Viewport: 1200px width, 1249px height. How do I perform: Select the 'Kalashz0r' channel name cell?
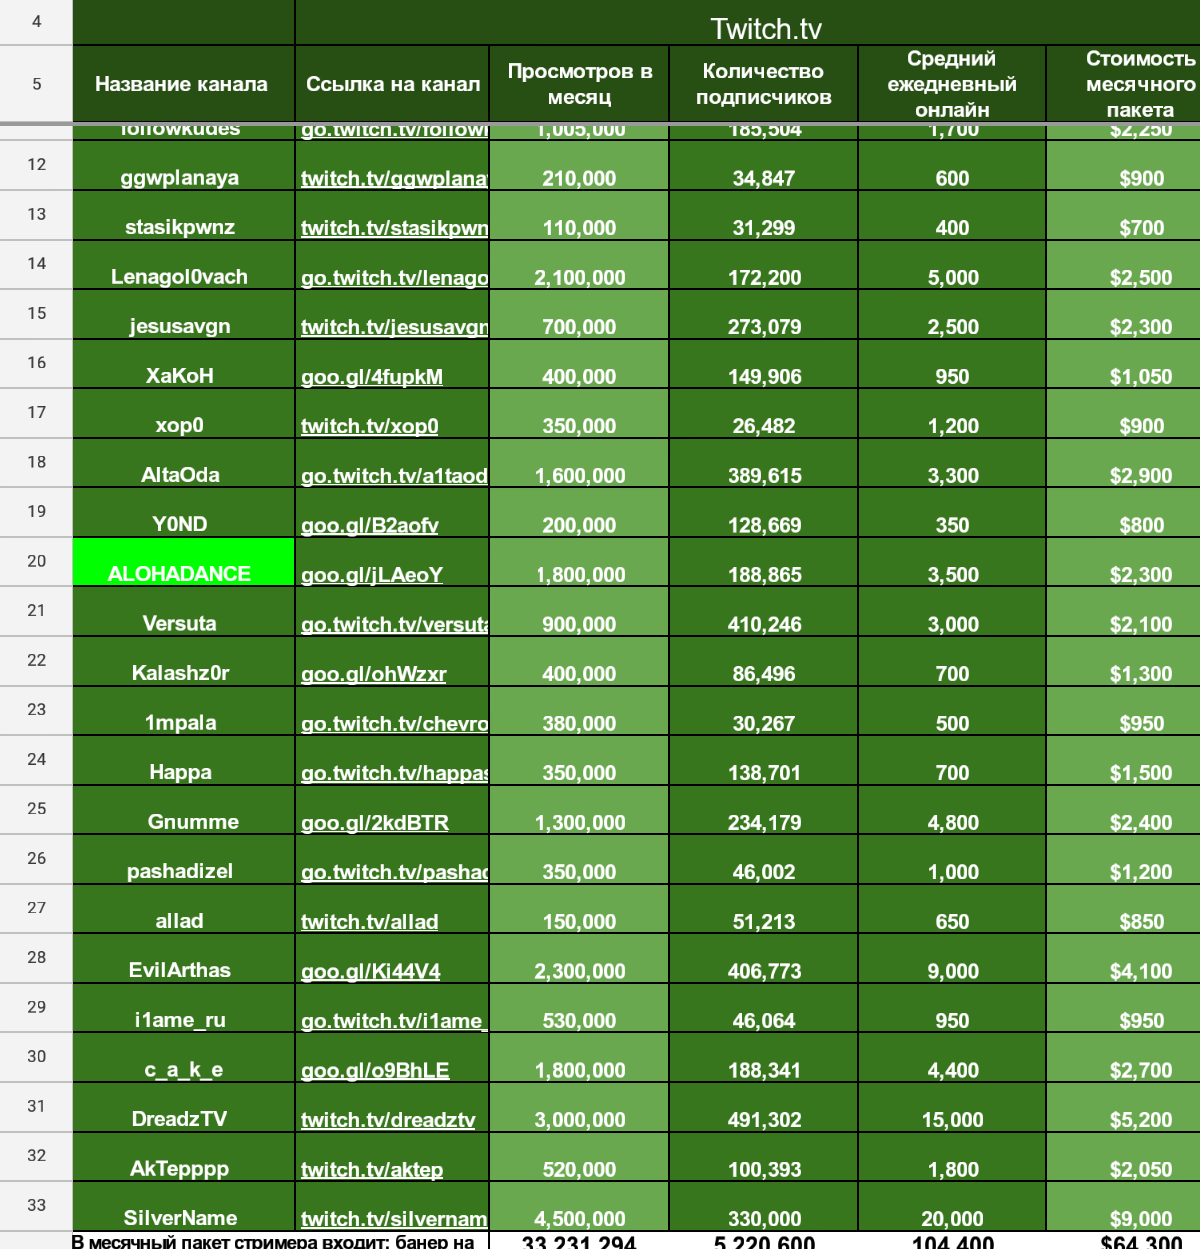[184, 662]
